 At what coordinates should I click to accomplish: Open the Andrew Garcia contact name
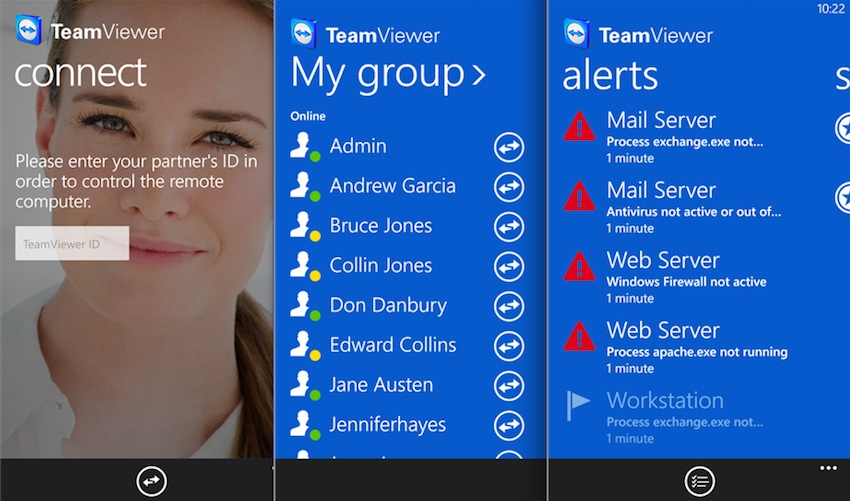(392, 186)
